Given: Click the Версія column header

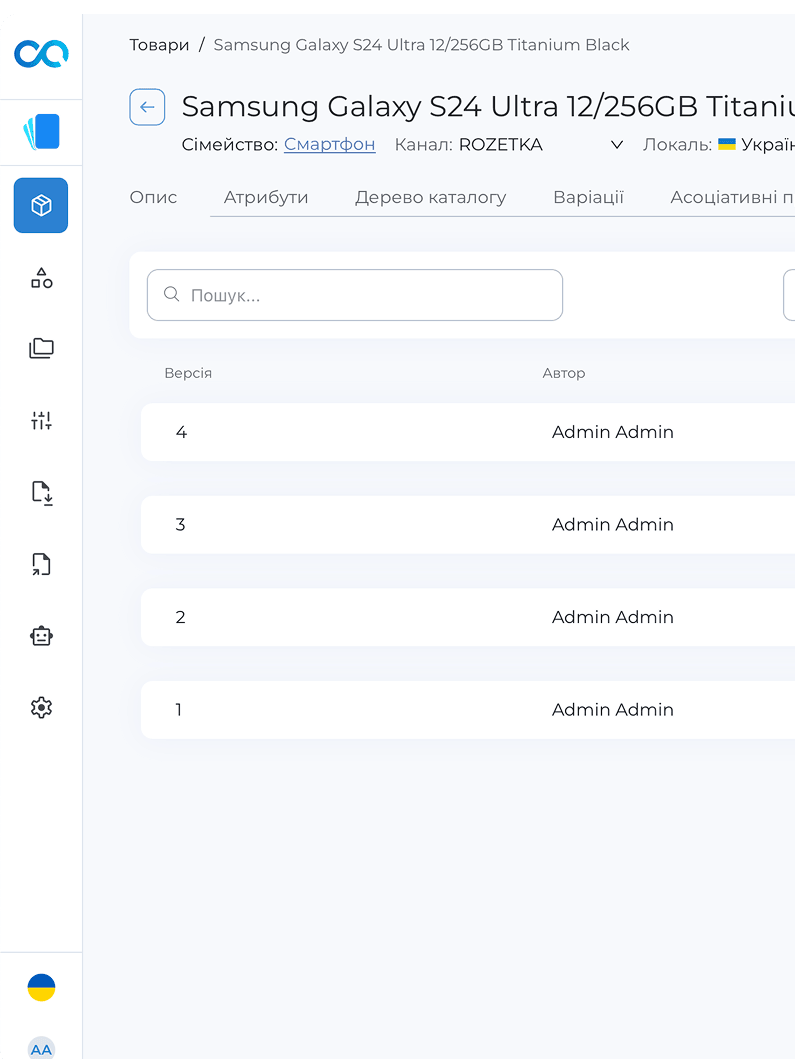Looking at the screenshot, I should 188,373.
